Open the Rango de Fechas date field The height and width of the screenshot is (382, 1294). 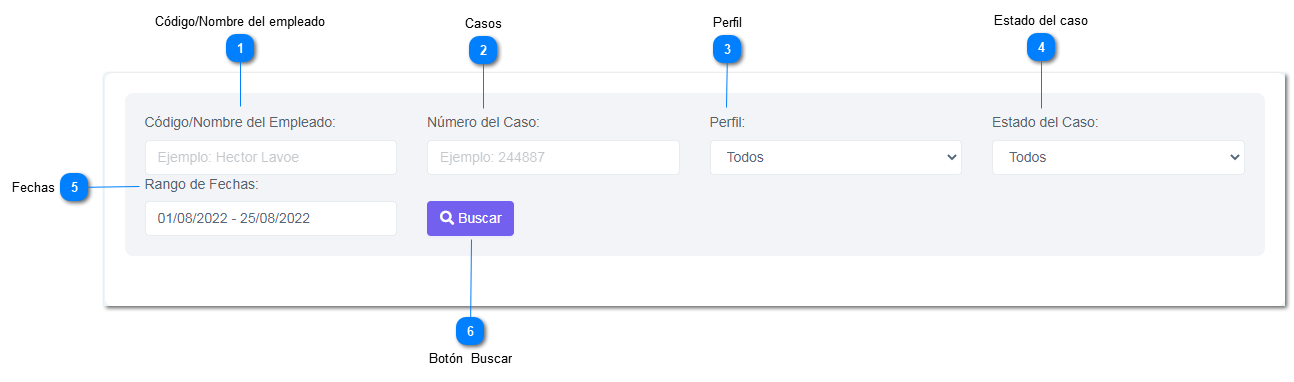[271, 218]
